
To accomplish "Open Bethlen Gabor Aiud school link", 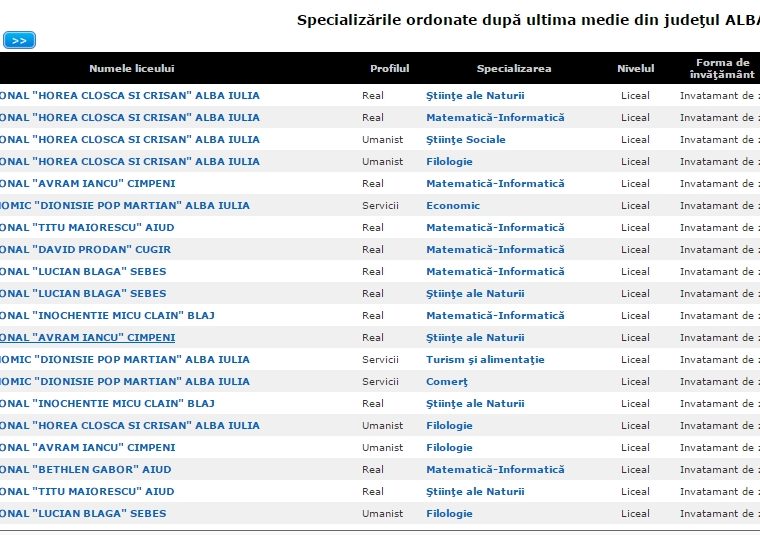I will (86, 470).
